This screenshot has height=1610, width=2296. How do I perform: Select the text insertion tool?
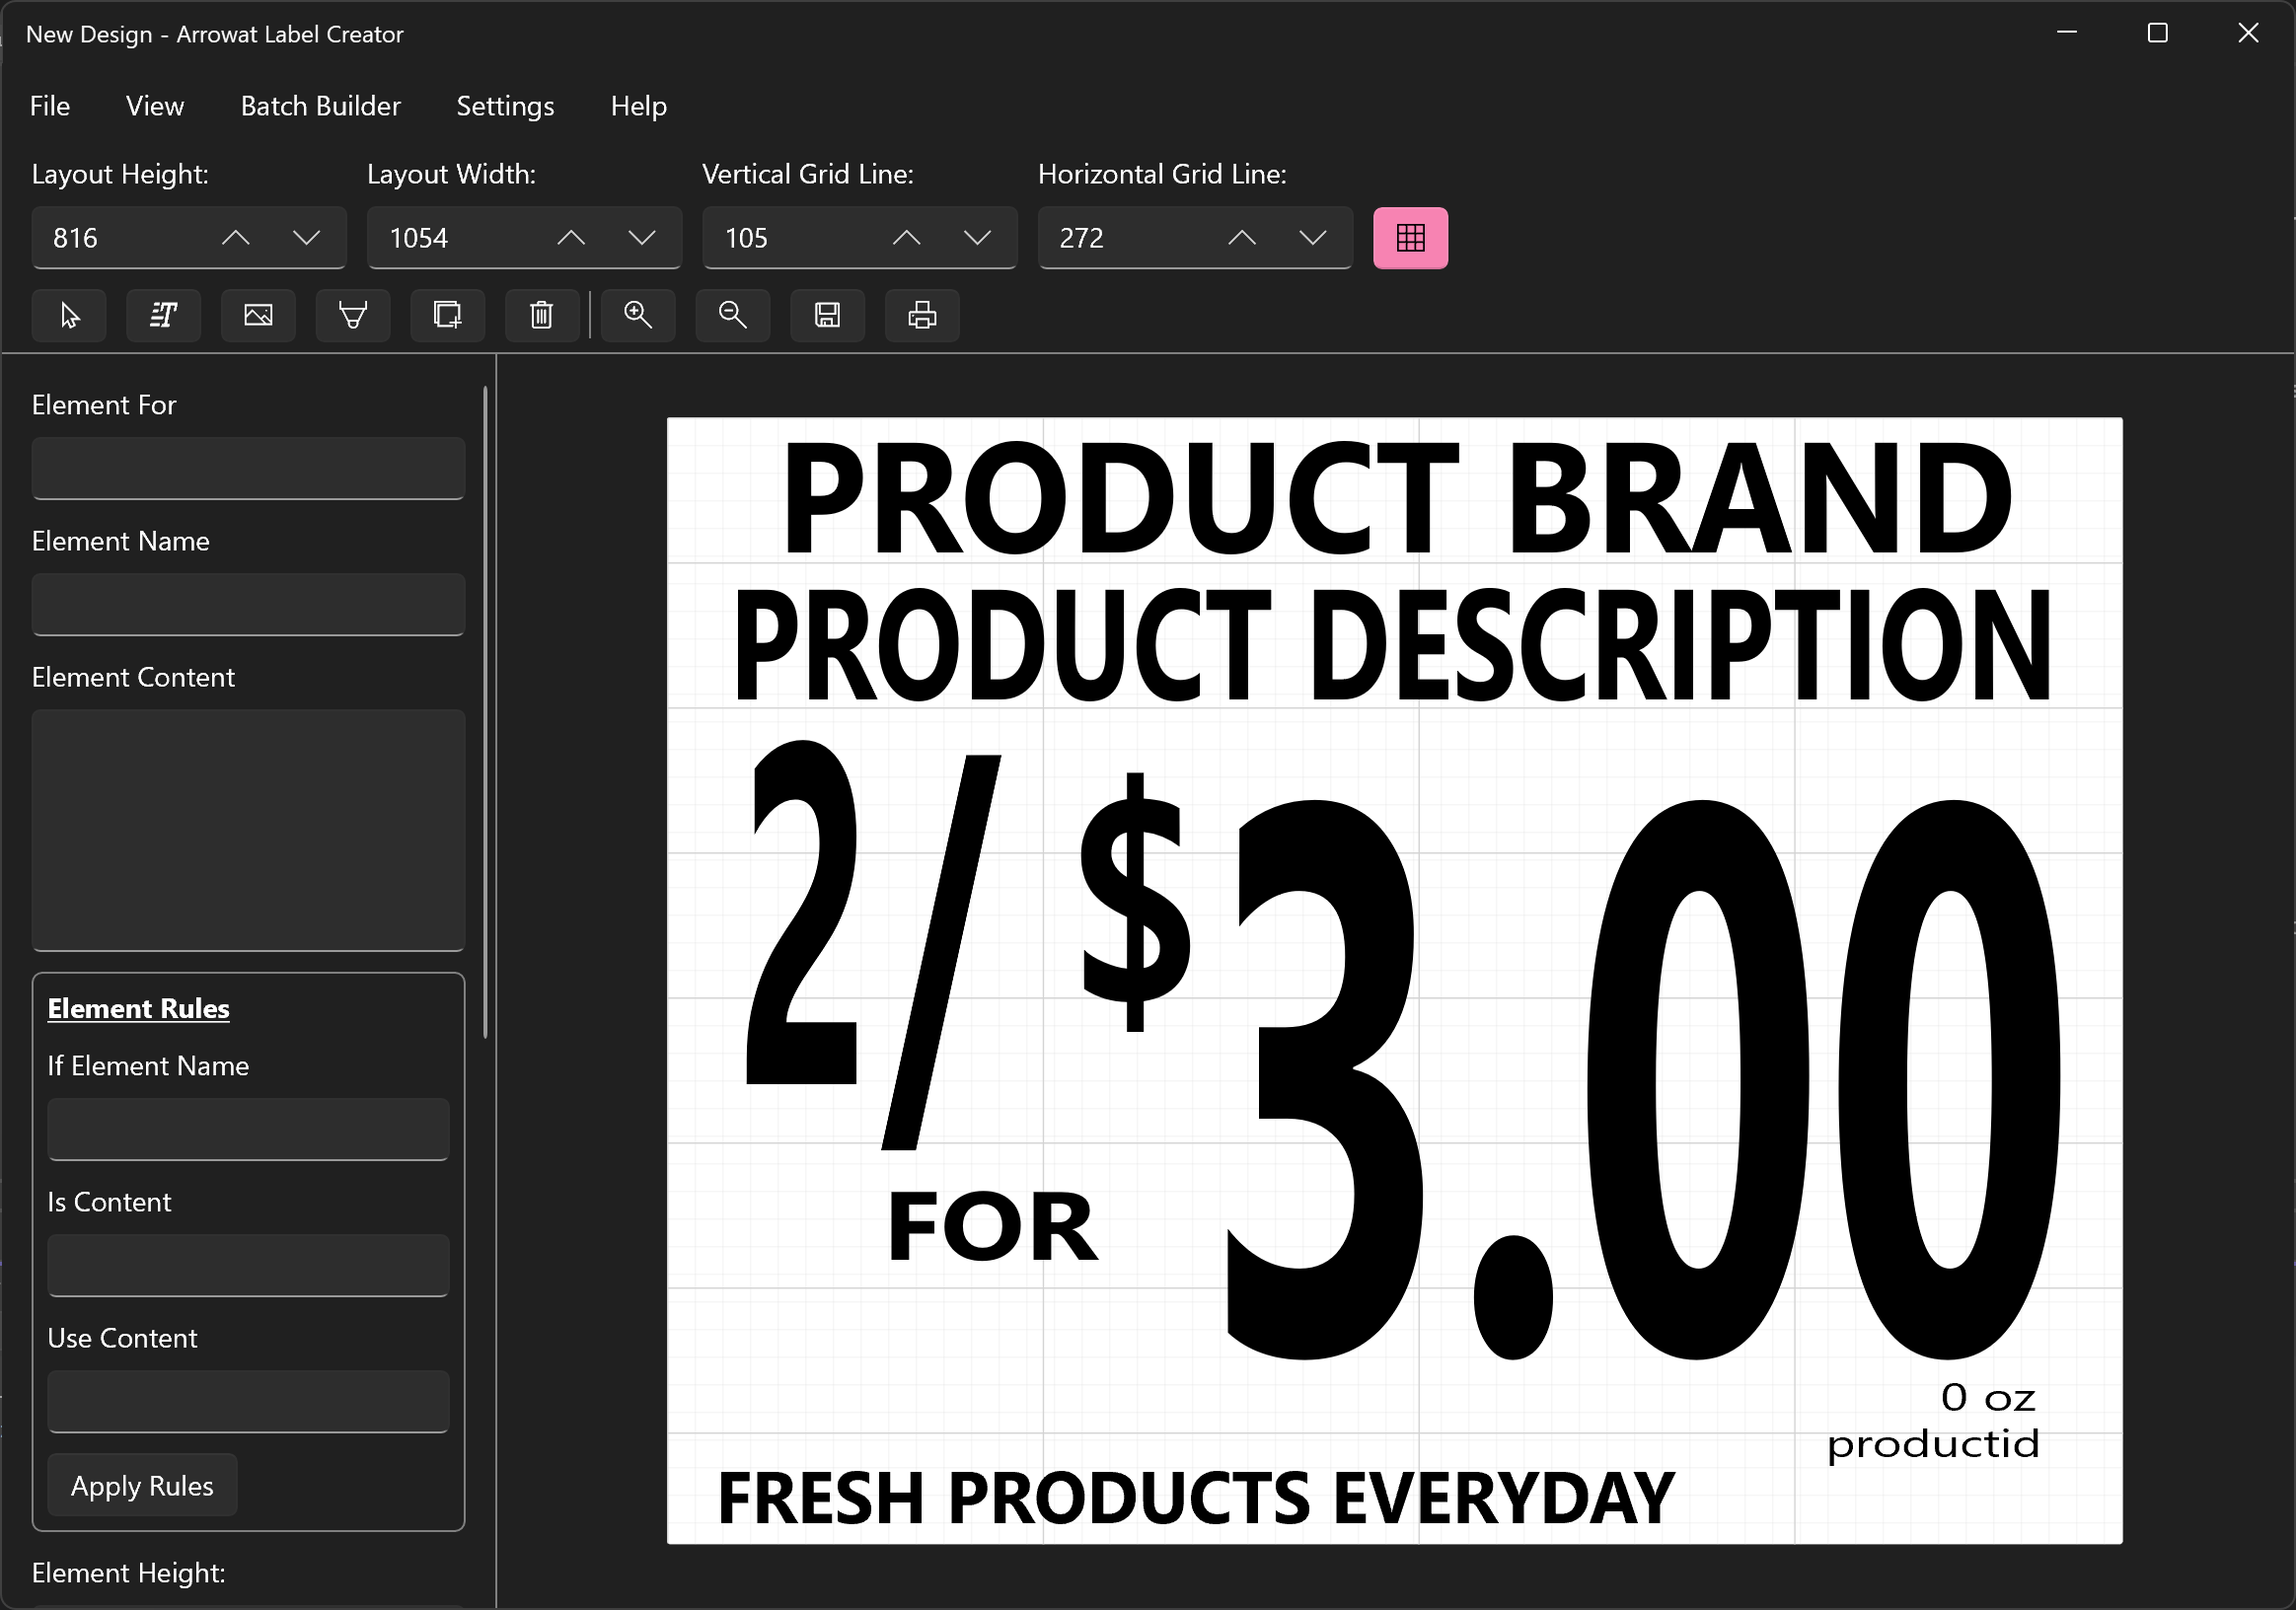coord(164,316)
